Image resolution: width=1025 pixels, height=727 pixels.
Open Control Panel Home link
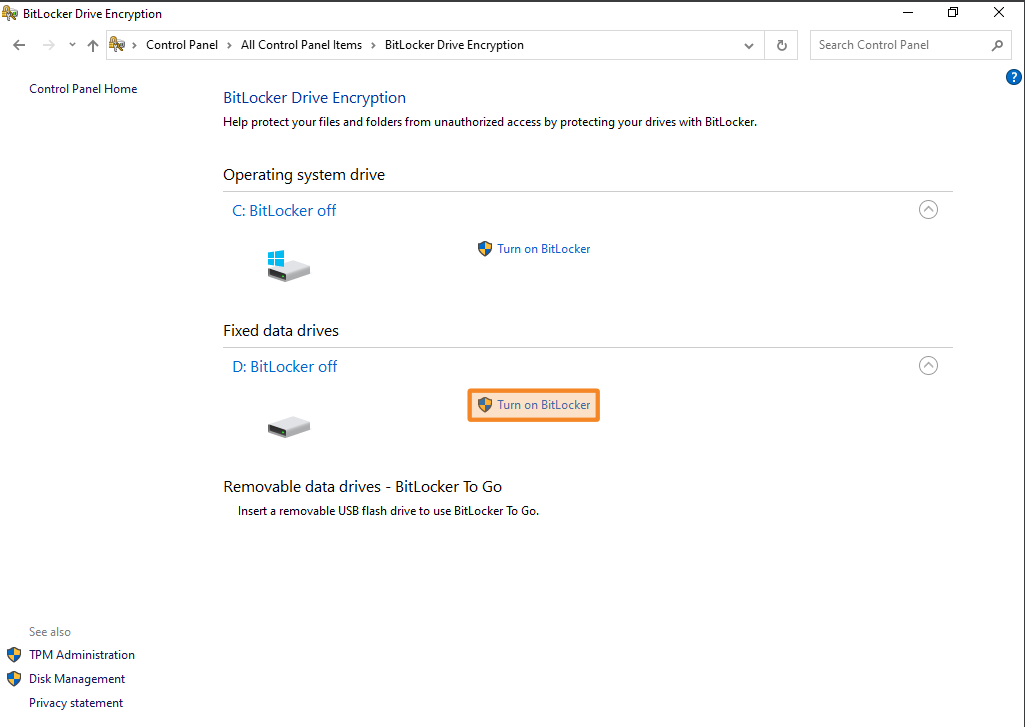coord(83,89)
